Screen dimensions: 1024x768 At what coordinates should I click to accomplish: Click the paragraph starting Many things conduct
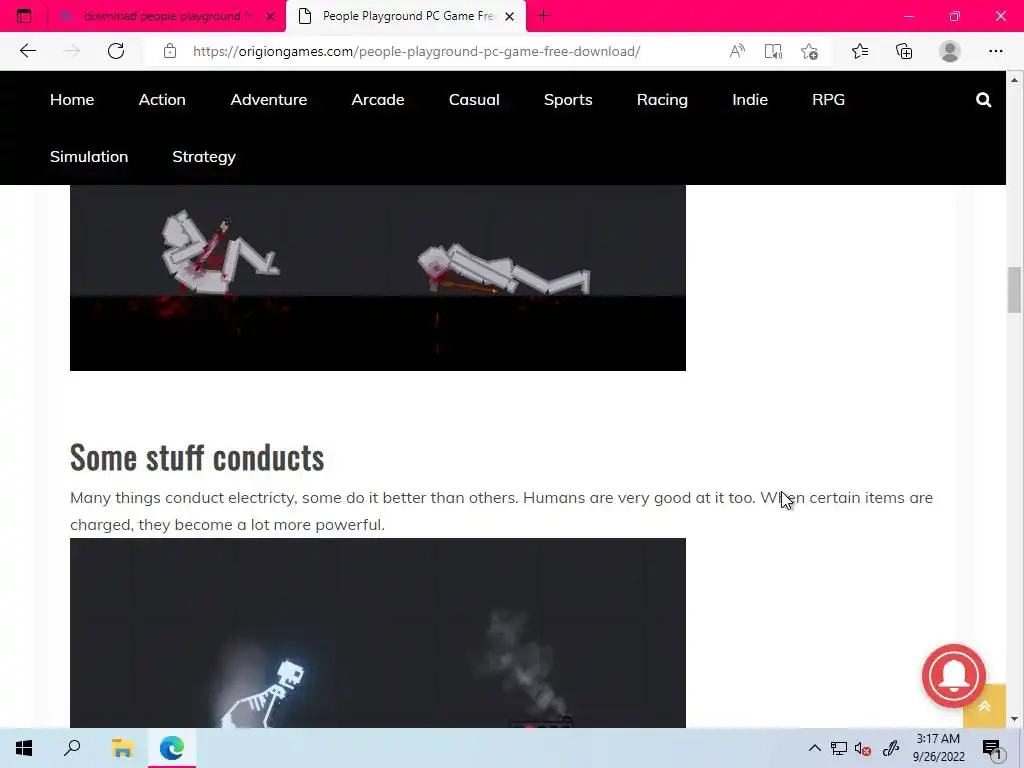[x=502, y=511]
